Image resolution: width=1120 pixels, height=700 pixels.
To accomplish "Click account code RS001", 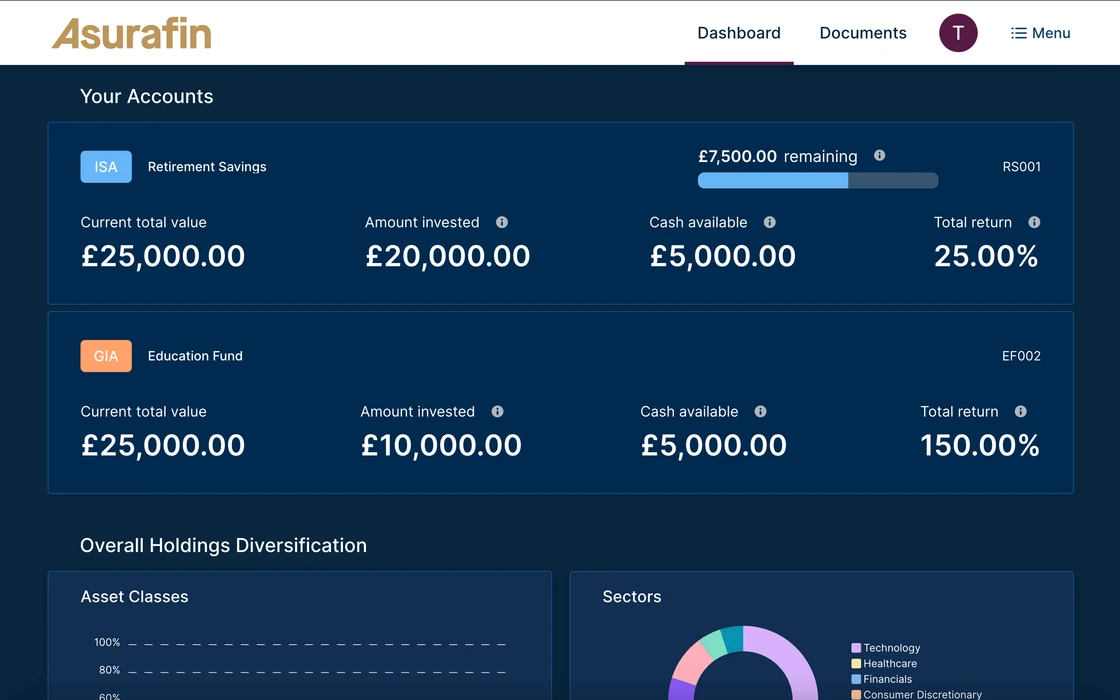I will click(x=1021, y=166).
